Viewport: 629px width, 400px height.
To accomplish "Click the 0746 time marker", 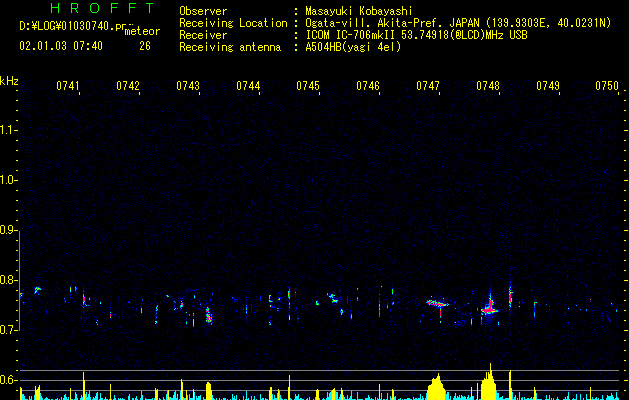I will 368,85.
